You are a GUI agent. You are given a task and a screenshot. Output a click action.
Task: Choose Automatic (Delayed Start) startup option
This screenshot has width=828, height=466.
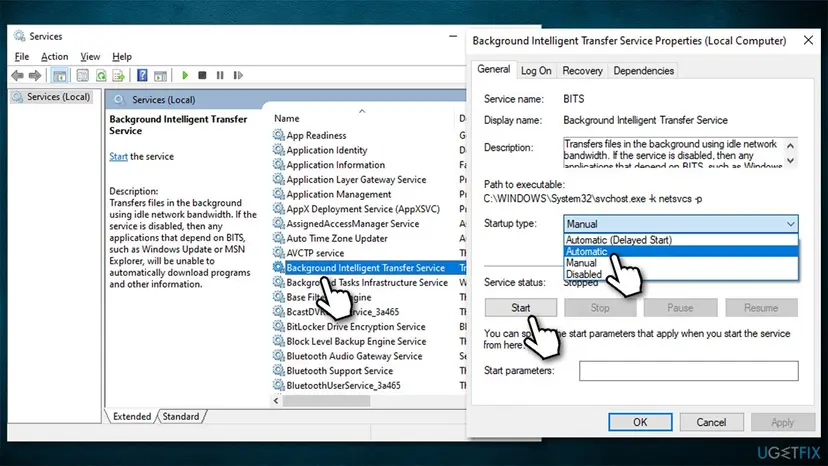click(681, 240)
